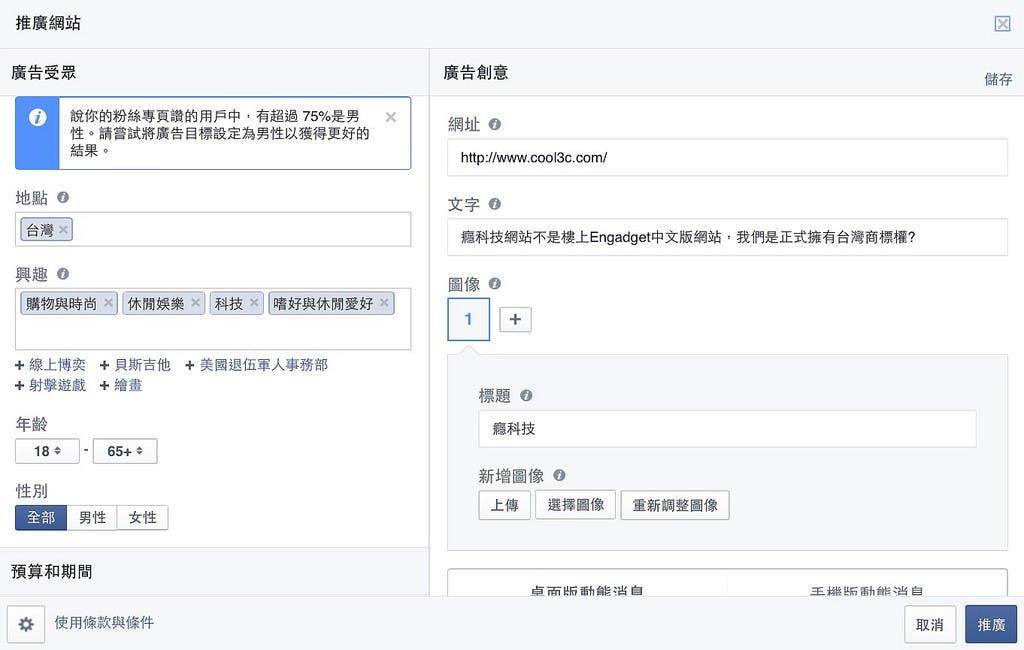Viewport: 1024px width, 650px height.
Task: Click the info icon next to 網址
Action: (x=494, y=125)
